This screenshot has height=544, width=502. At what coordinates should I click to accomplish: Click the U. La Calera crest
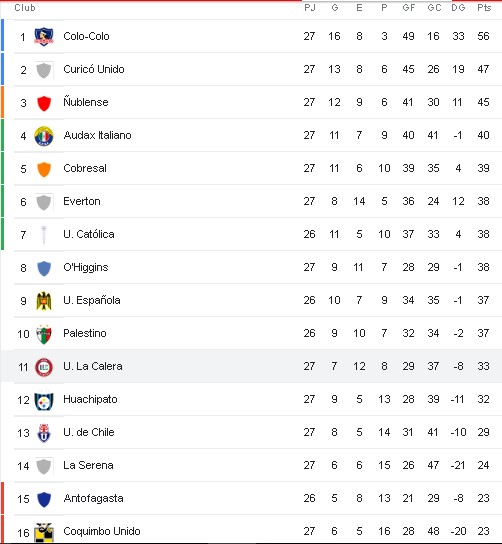[44, 367]
